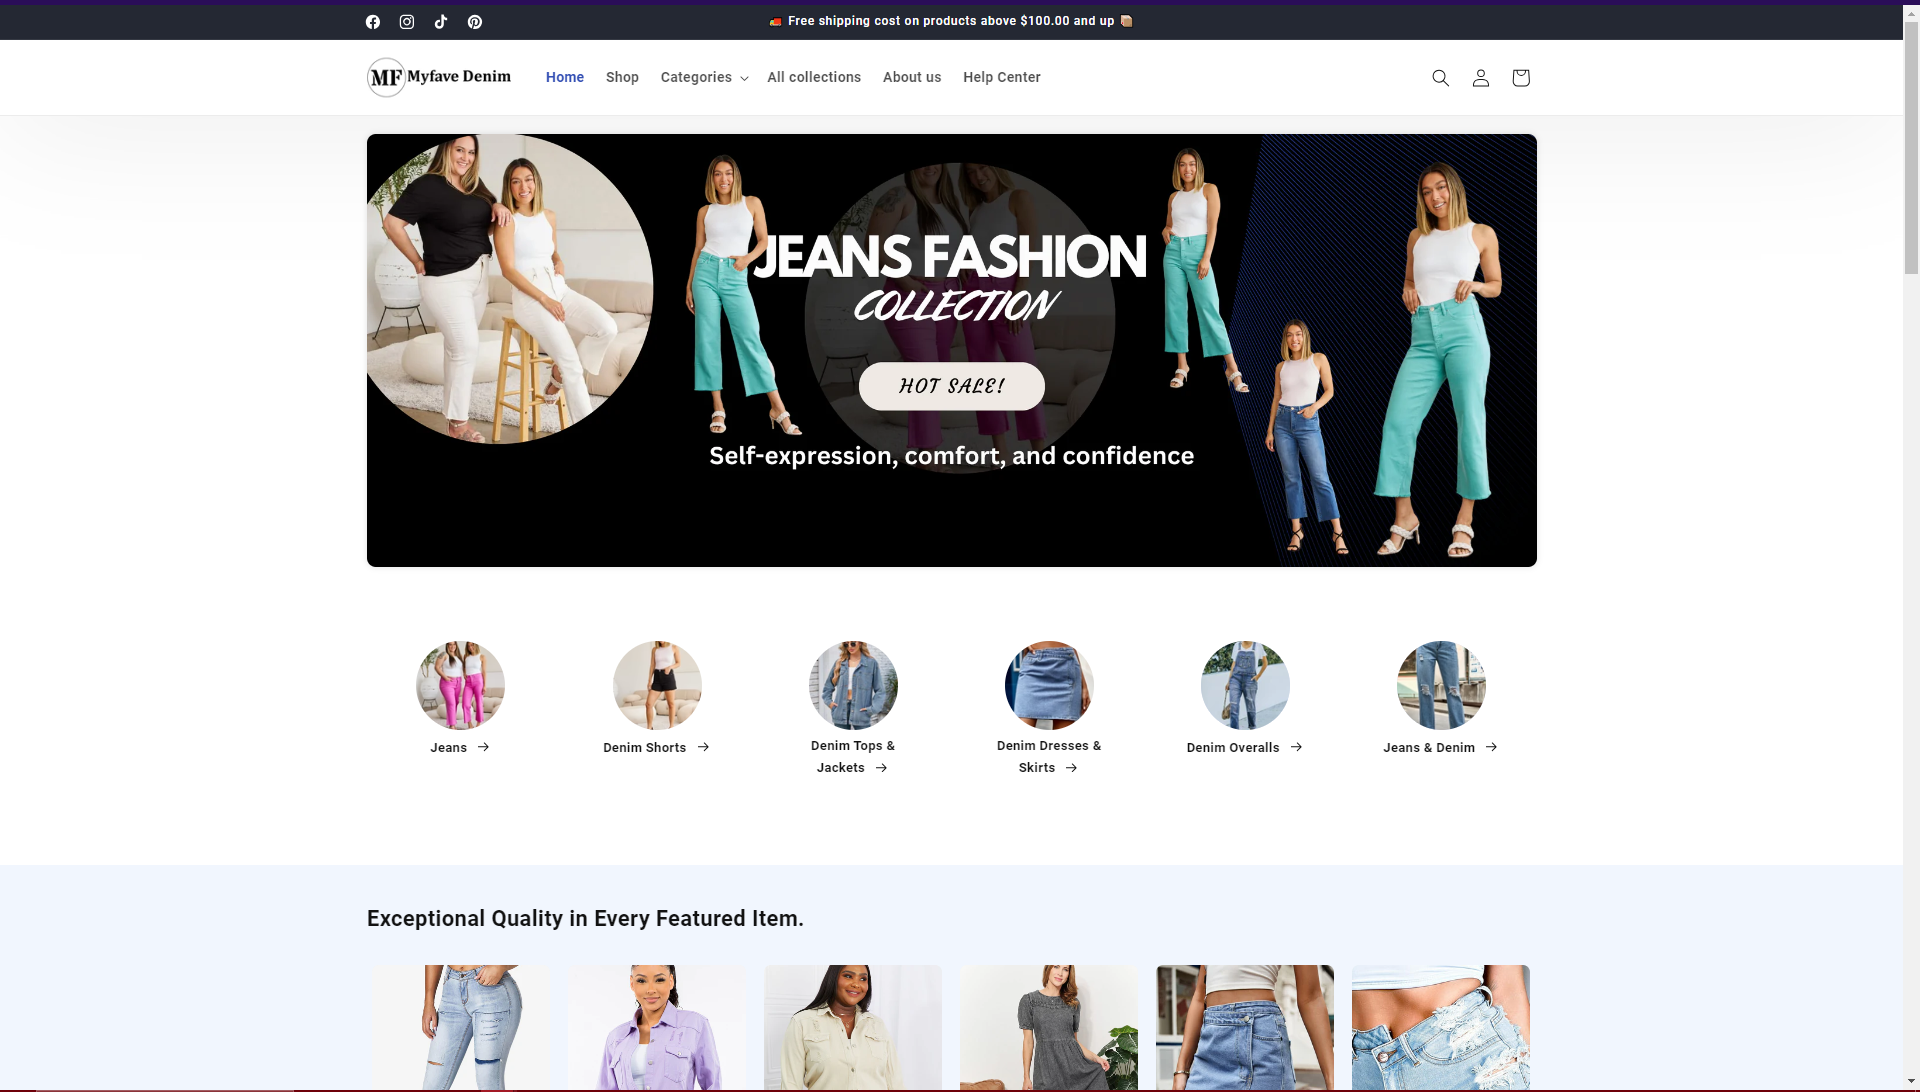Open the account login icon

click(1480, 78)
